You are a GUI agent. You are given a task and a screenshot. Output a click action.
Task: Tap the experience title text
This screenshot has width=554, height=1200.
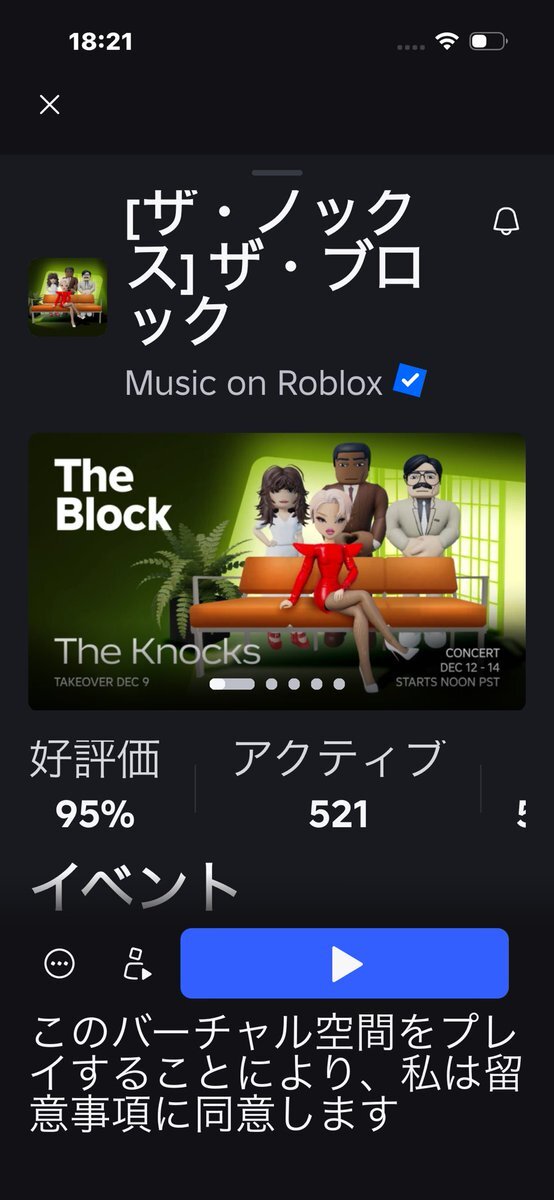(276, 267)
